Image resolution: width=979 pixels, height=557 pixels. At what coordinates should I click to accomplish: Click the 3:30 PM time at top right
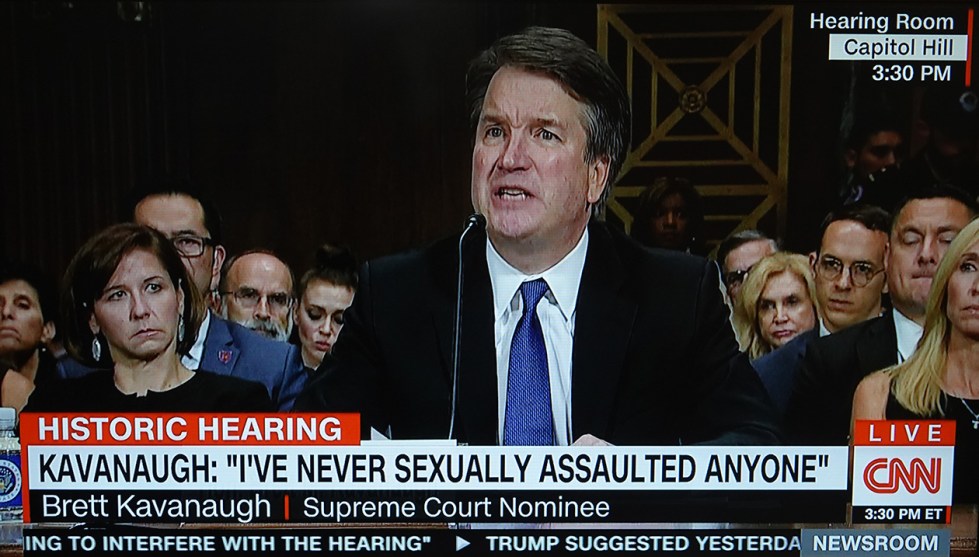click(911, 73)
